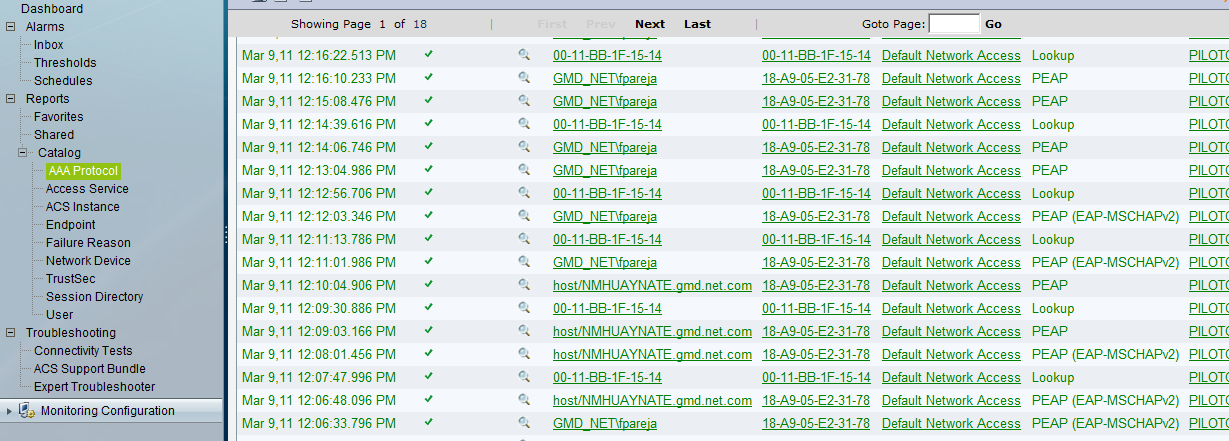View details icon for 12:13:04.986 PM log
The image size is (1229, 441).
pyautogui.click(x=524, y=170)
